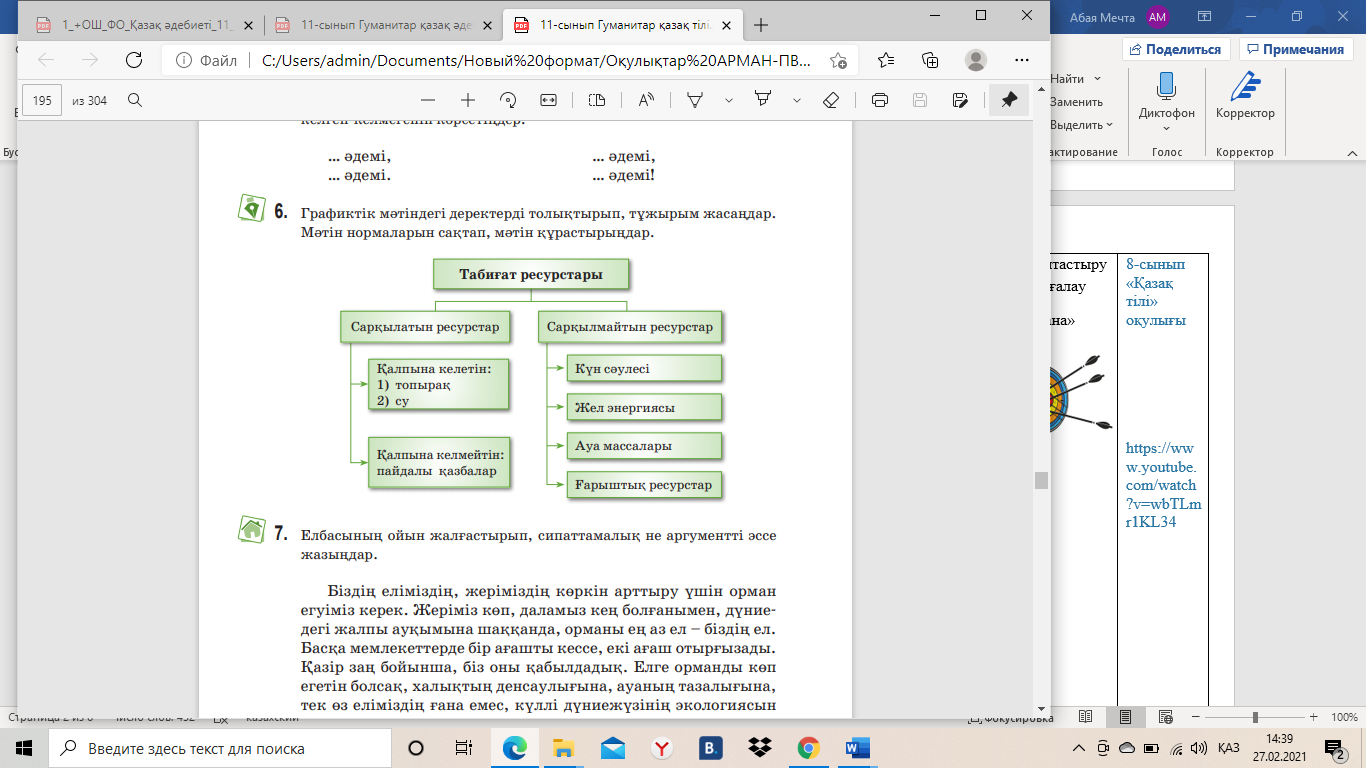Open File Explorer from taskbar

(x=564, y=748)
